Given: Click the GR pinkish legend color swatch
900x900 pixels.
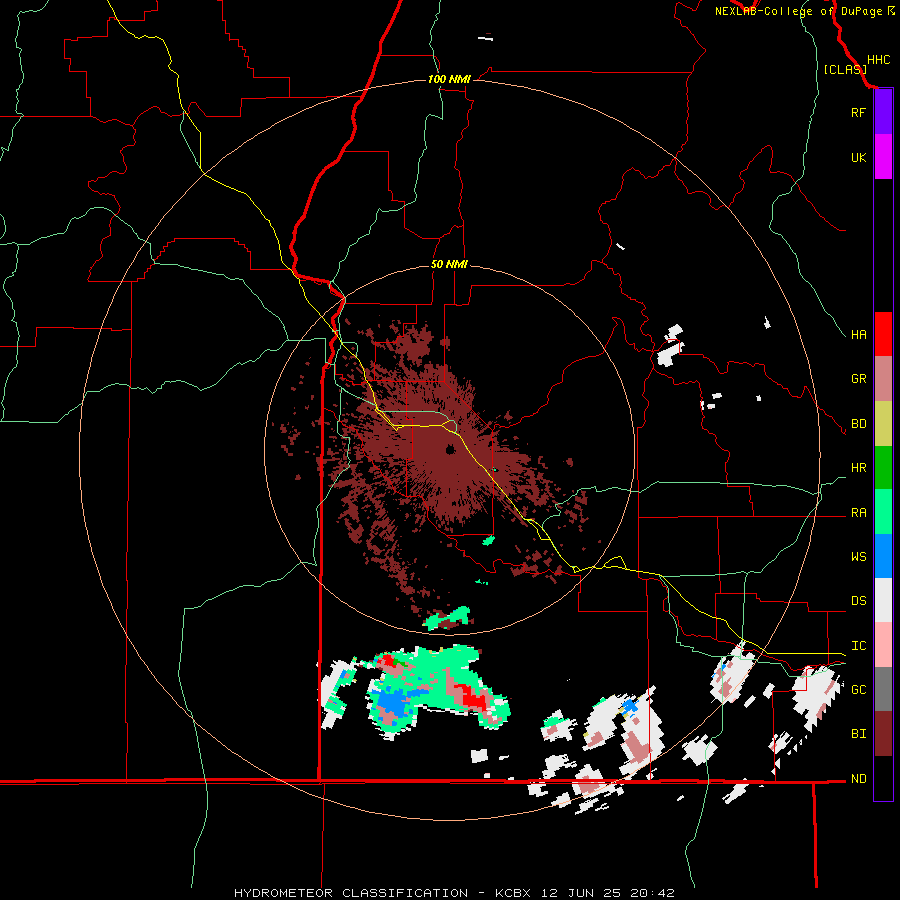Looking at the screenshot, I should (883, 379).
